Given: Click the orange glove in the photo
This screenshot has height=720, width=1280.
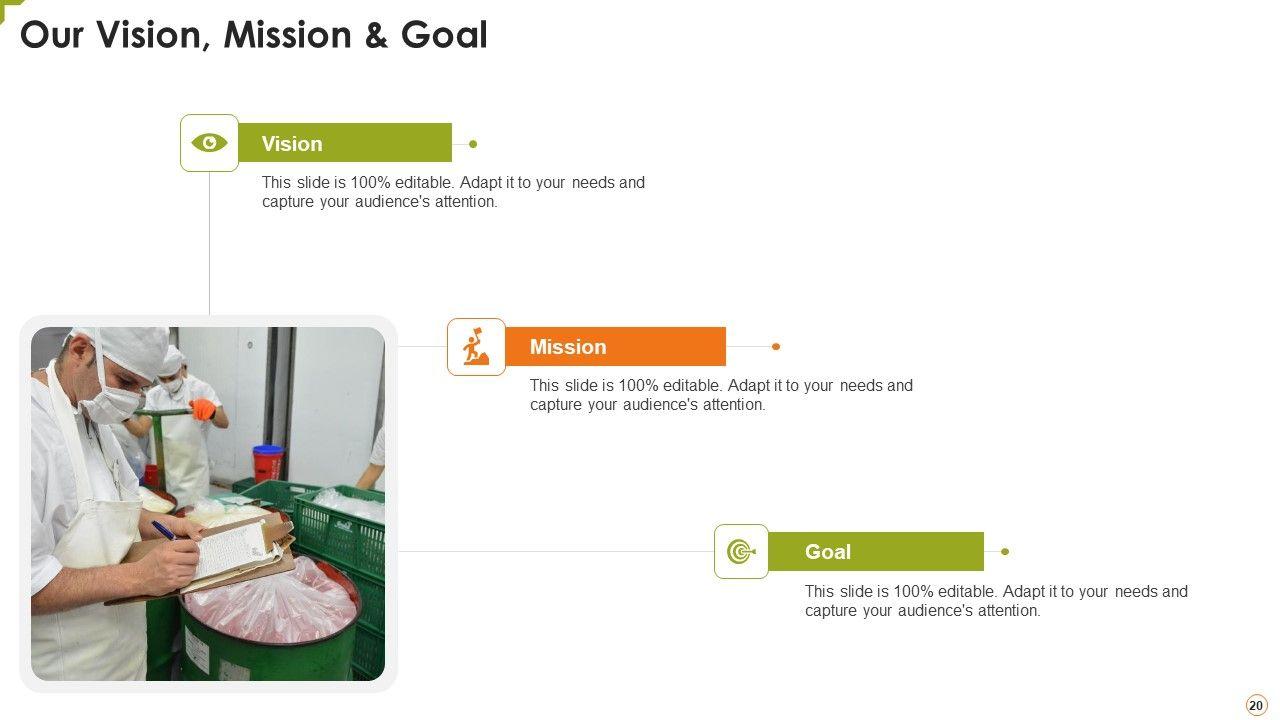Looking at the screenshot, I should 203,409.
